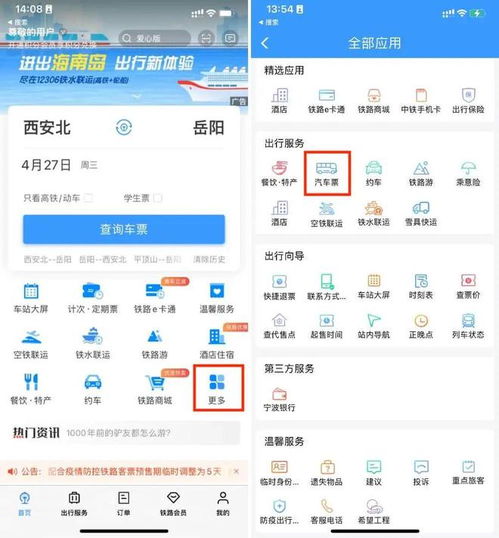Tap the swap stations circular icon
This screenshot has width=499, height=538.
pos(124,128)
